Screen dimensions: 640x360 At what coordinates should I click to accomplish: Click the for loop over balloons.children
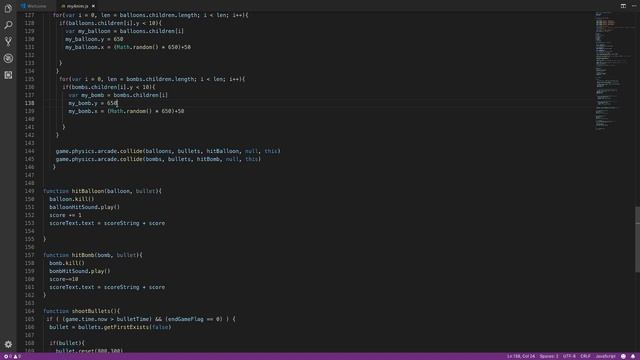(151, 15)
